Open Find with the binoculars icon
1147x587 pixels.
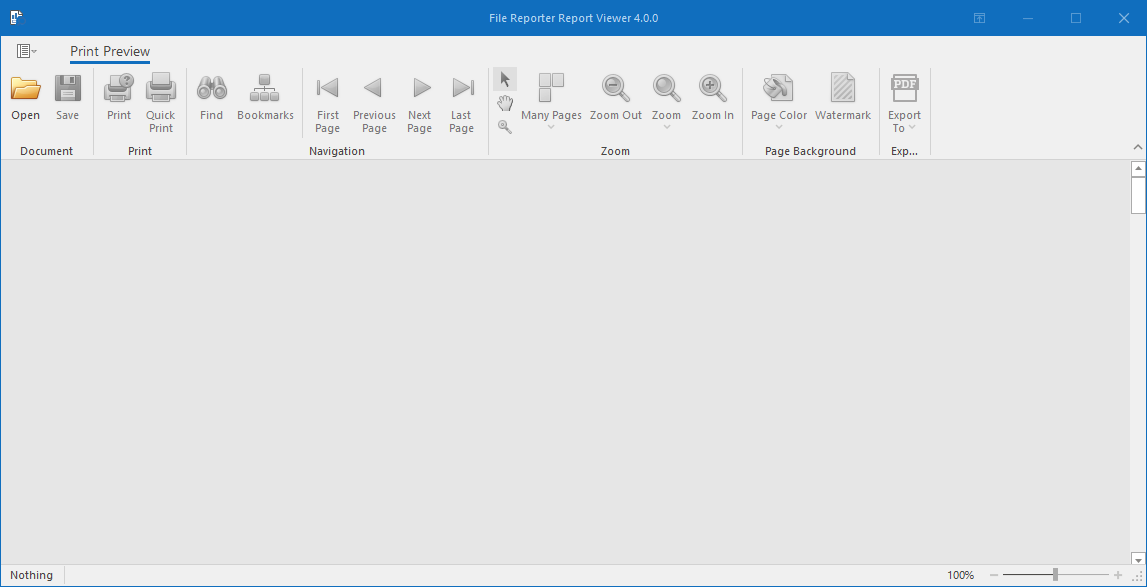(211, 97)
